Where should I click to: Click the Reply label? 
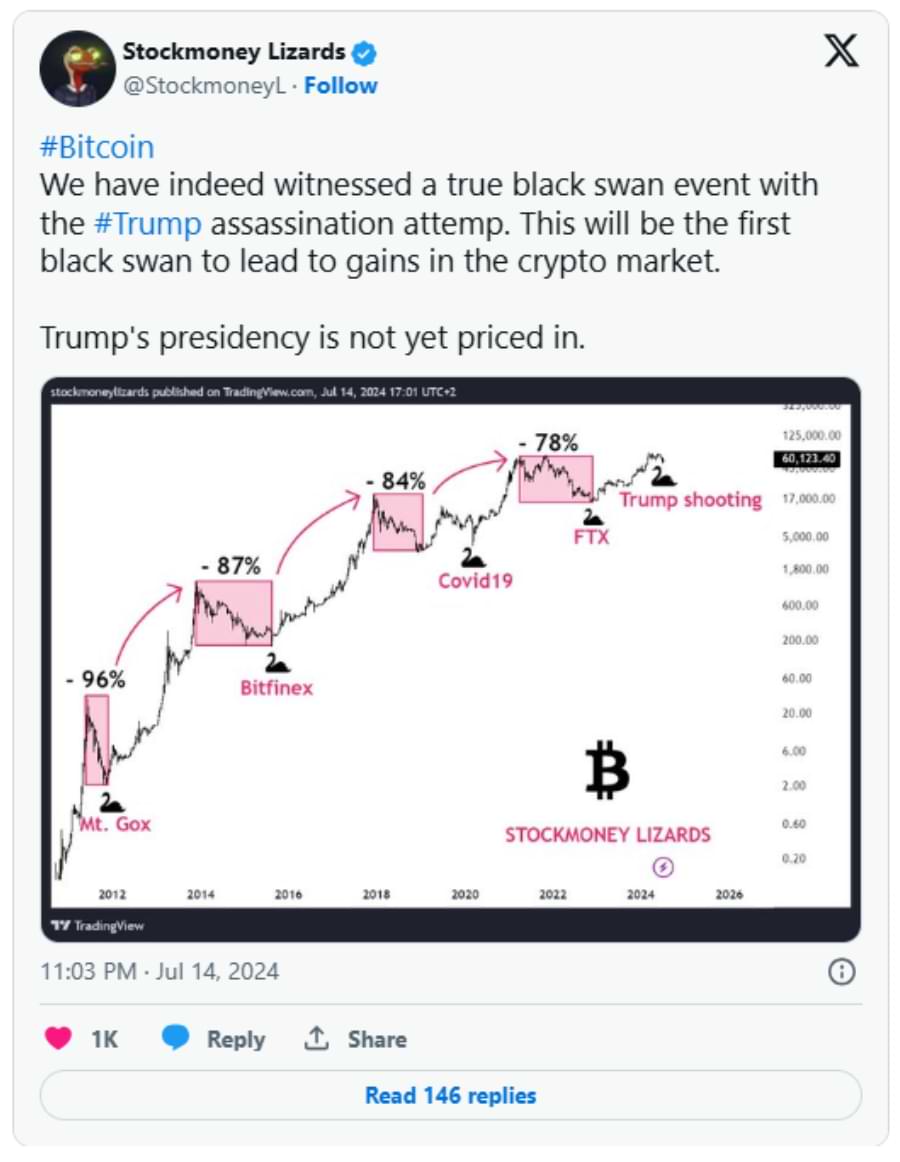click(235, 1039)
